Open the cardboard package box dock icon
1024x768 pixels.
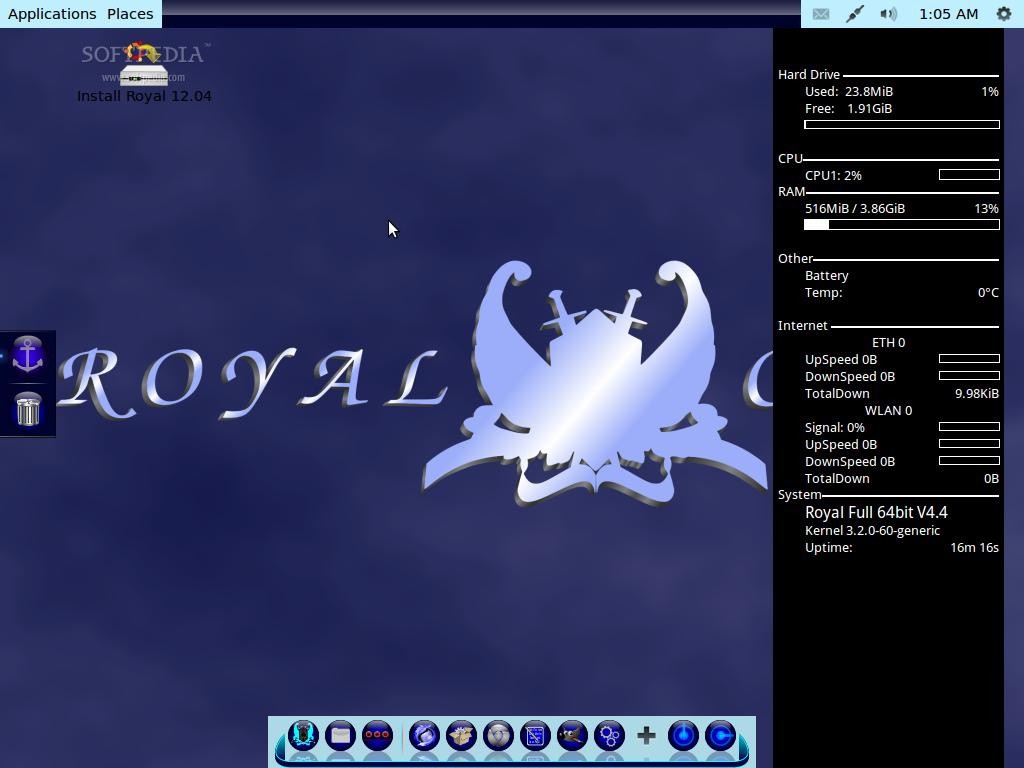tap(461, 735)
